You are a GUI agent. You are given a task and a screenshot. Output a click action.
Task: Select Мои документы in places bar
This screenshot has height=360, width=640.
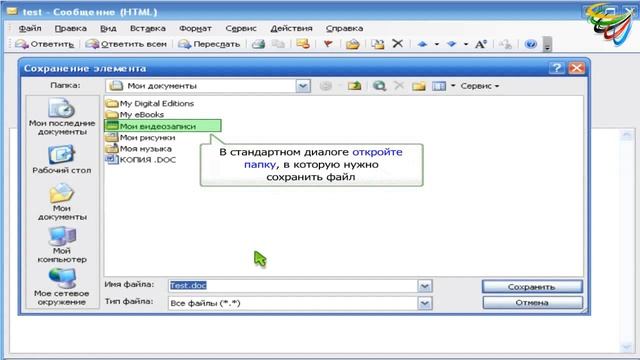coord(62,202)
